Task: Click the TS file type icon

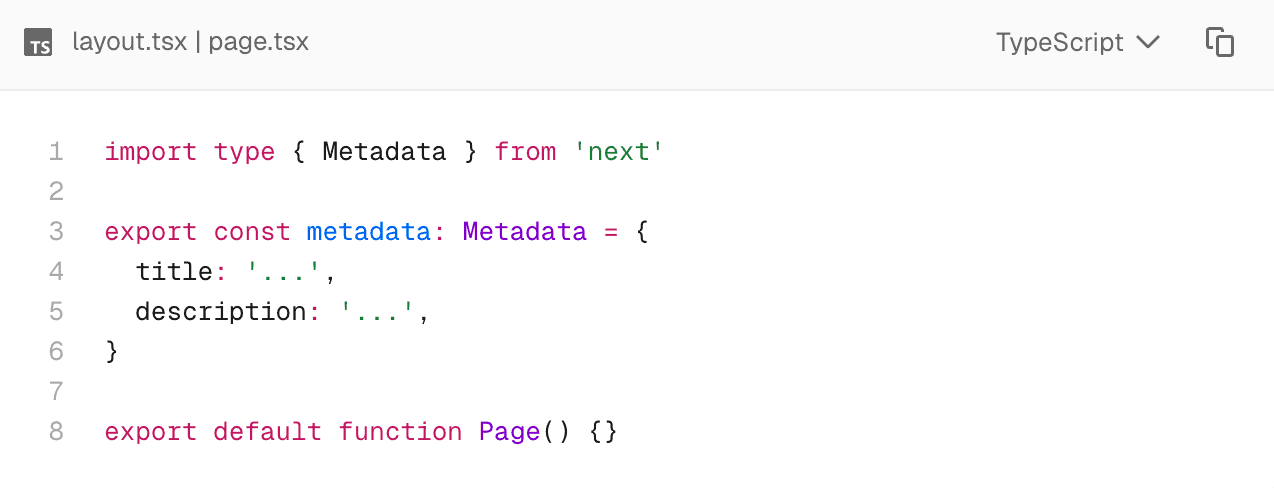Action: (x=38, y=43)
